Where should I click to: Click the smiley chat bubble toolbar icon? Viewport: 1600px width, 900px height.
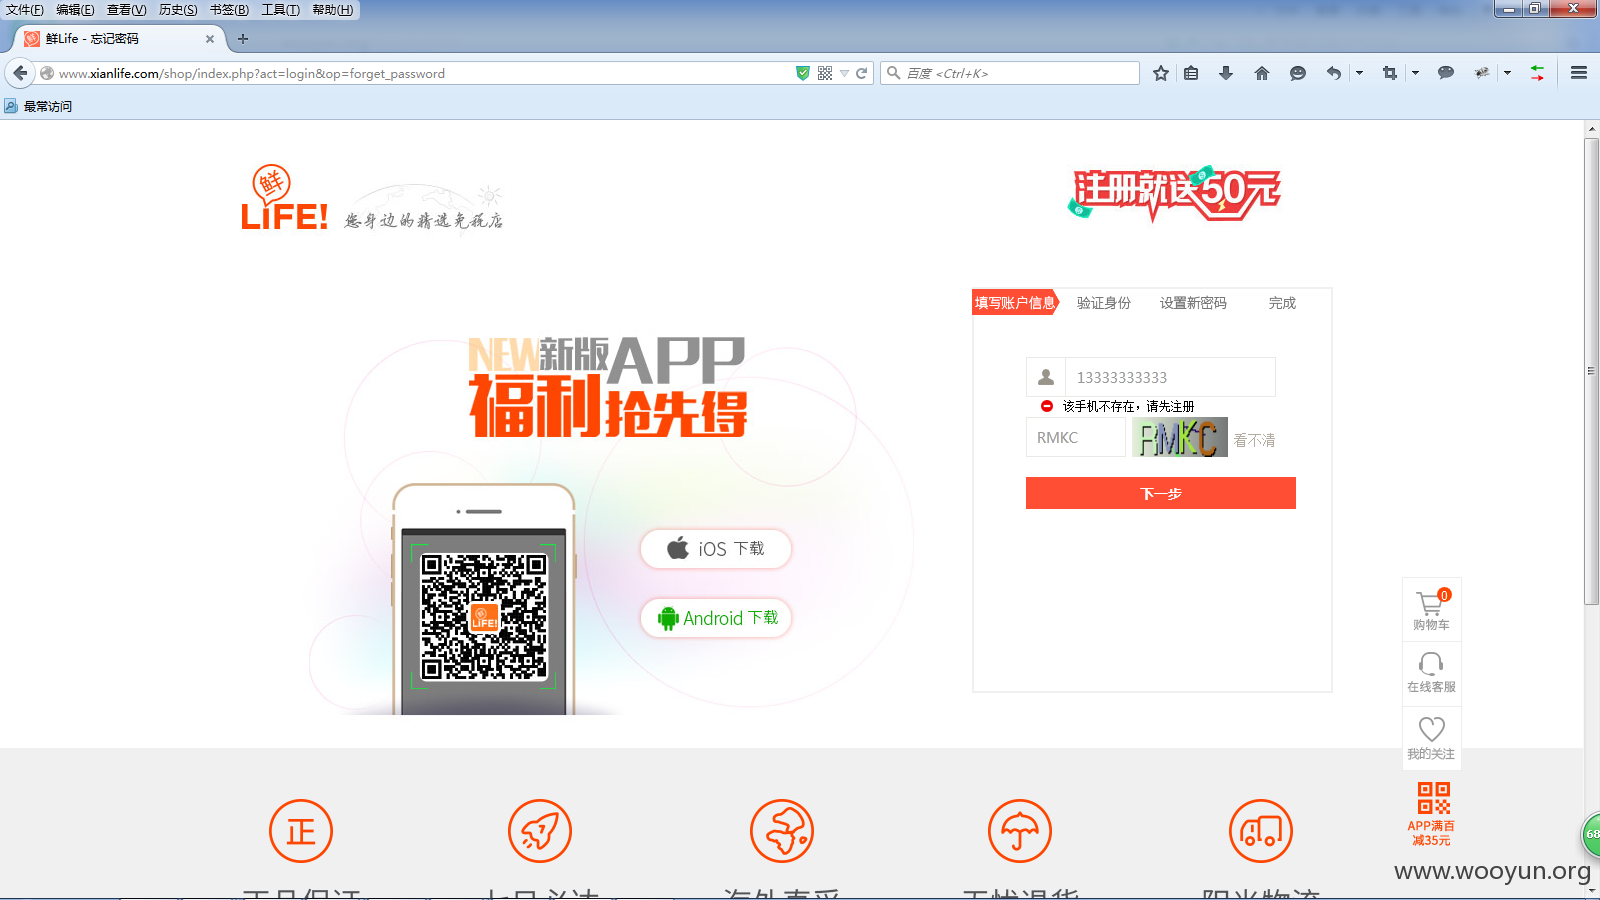tap(1298, 73)
